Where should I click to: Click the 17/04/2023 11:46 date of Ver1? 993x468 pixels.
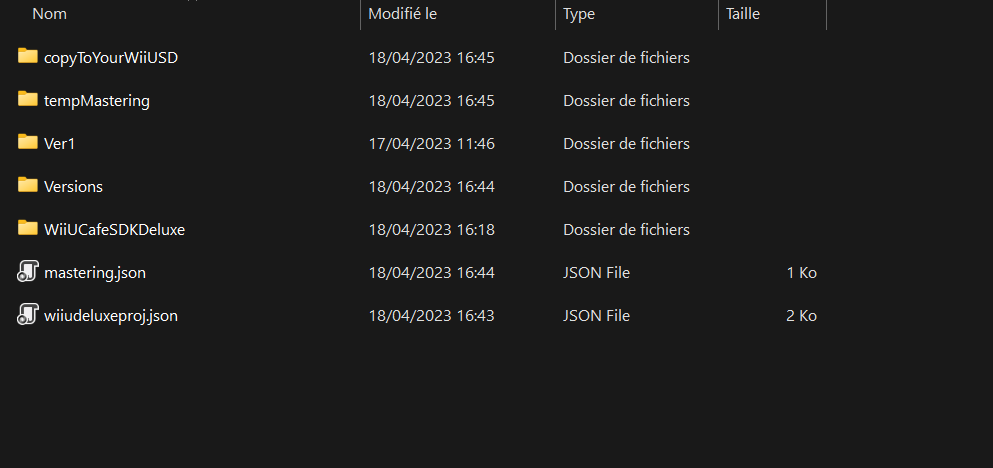pos(431,144)
